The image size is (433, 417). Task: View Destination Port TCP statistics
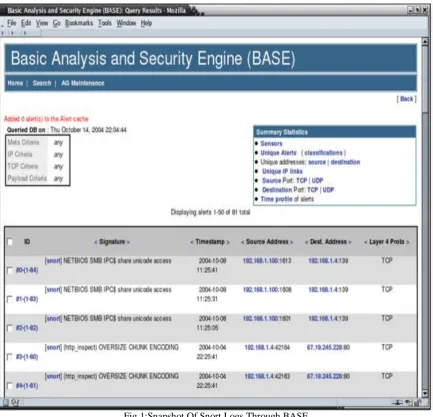click(x=312, y=190)
